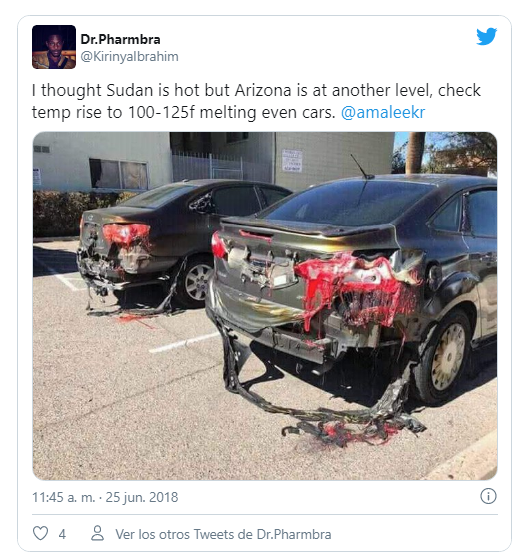532x558 pixels.
Task: Click the 25 jun. 2018 date
Action: pyautogui.click(x=142, y=497)
